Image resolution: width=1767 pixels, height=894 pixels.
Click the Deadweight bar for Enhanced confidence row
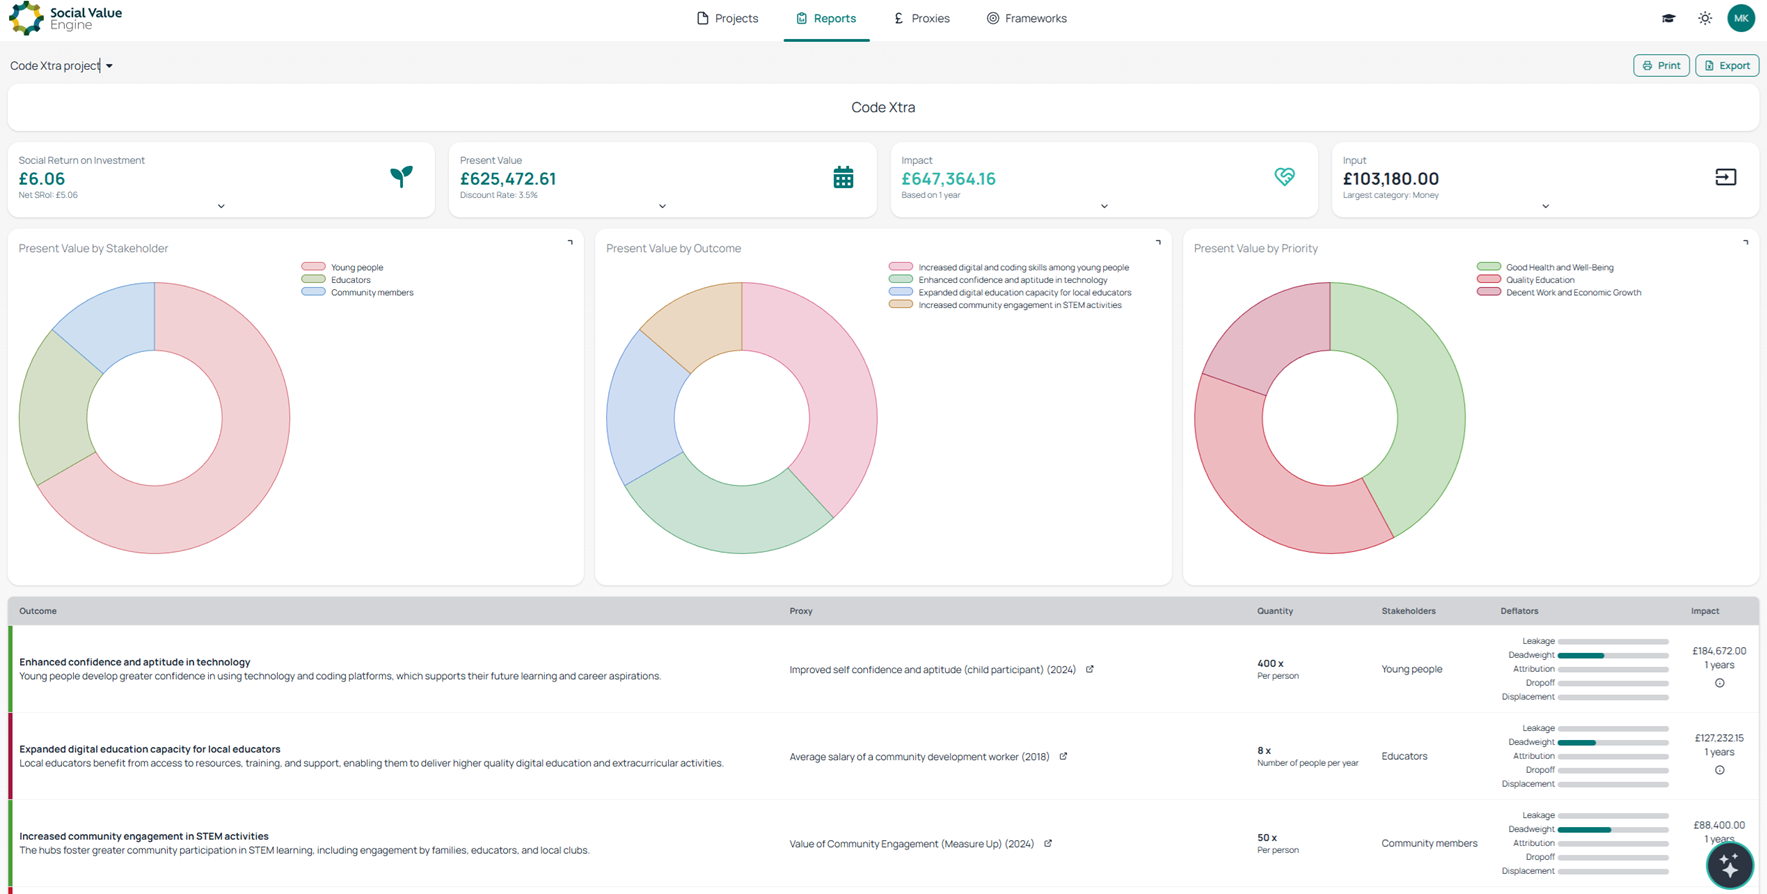coord(1613,655)
